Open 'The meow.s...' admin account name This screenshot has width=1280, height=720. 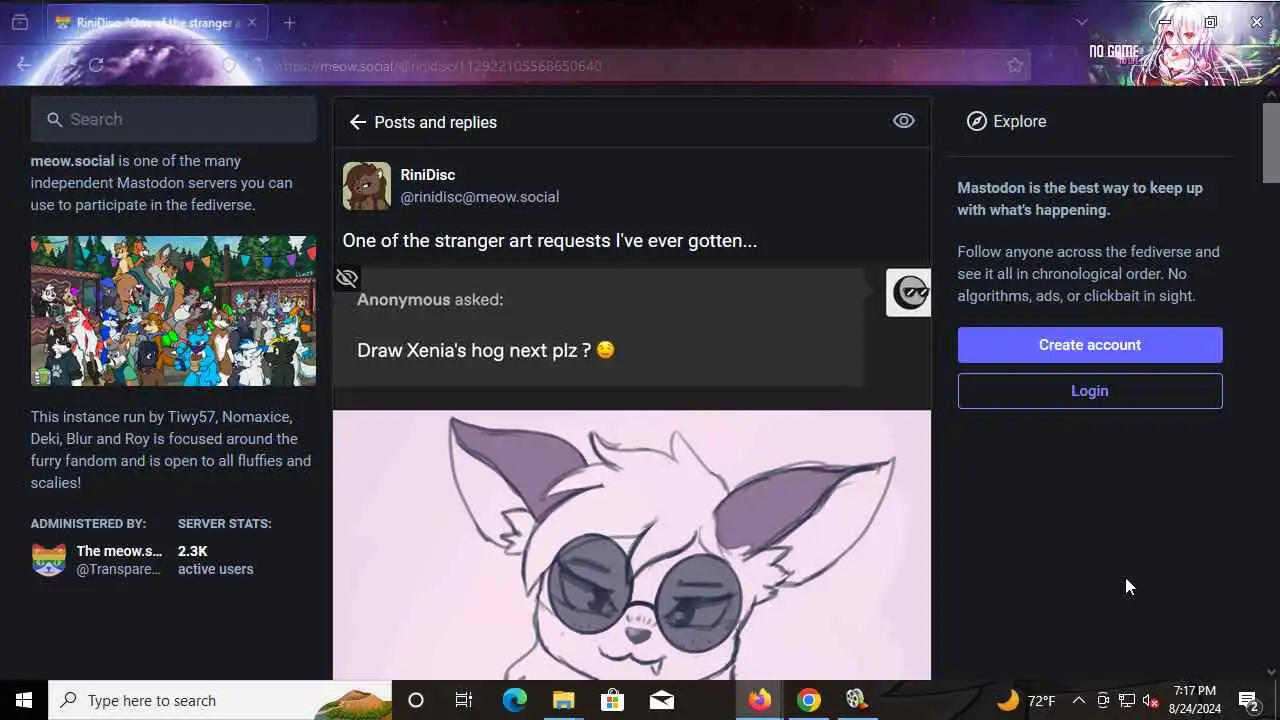[x=119, y=551]
